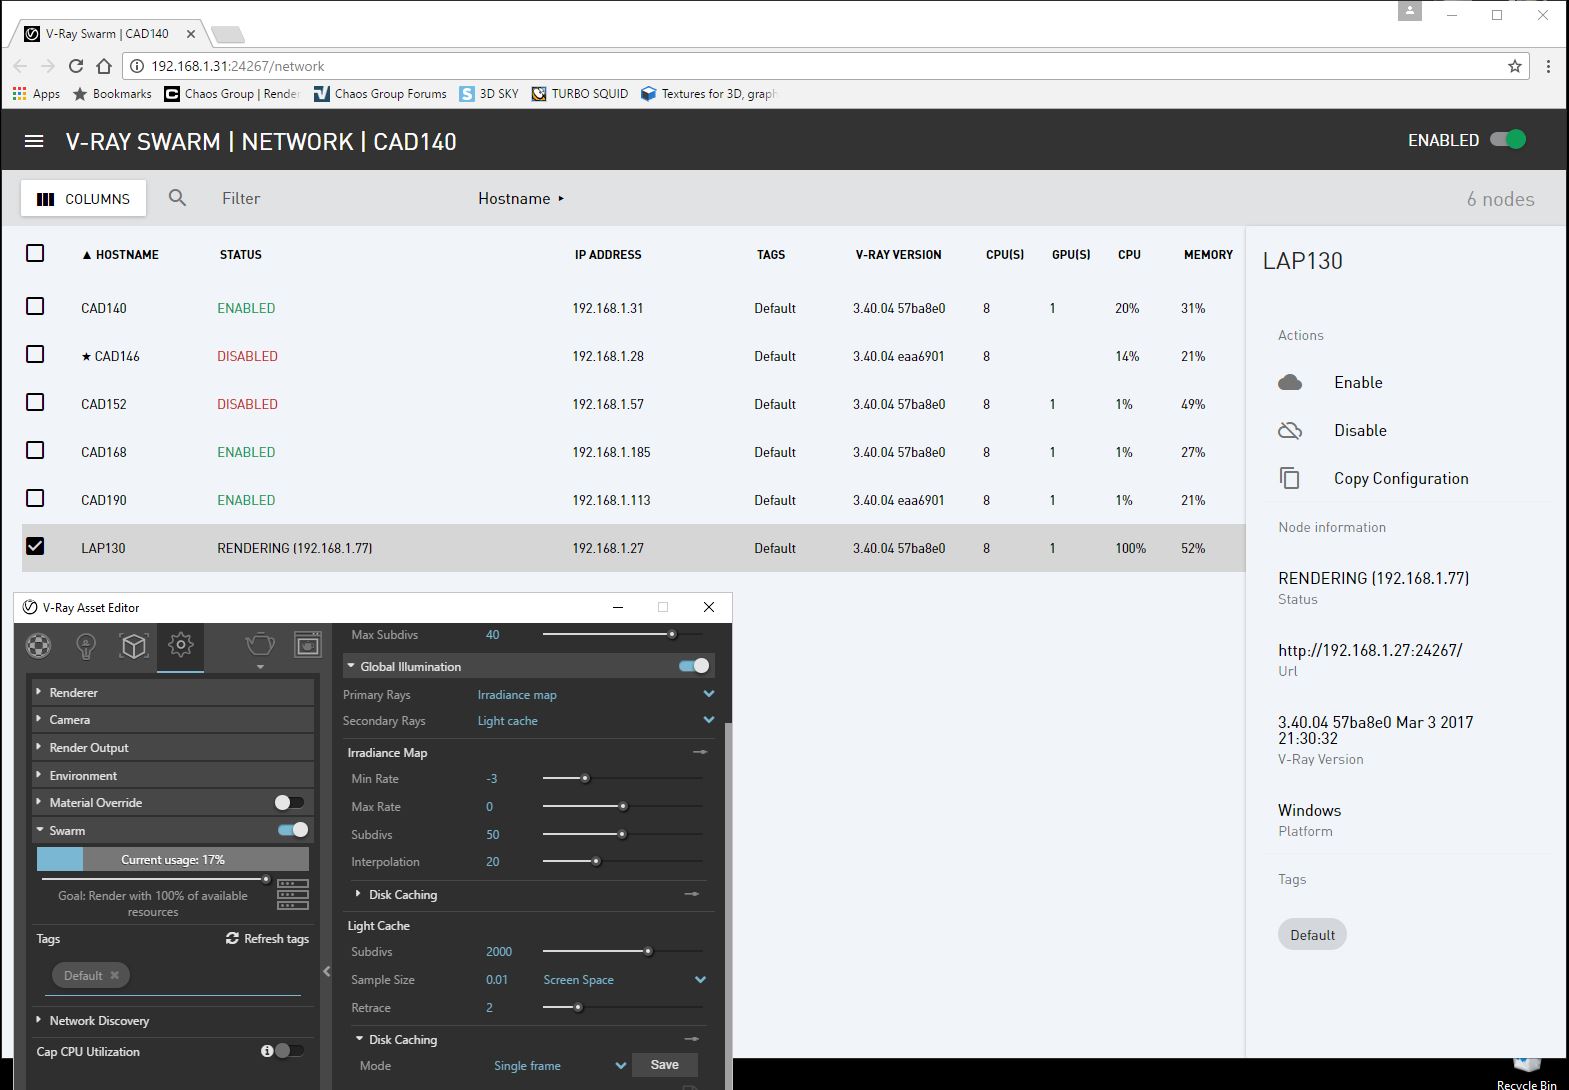Click the teapot render icon
Image resolution: width=1569 pixels, height=1090 pixels.
[259, 645]
